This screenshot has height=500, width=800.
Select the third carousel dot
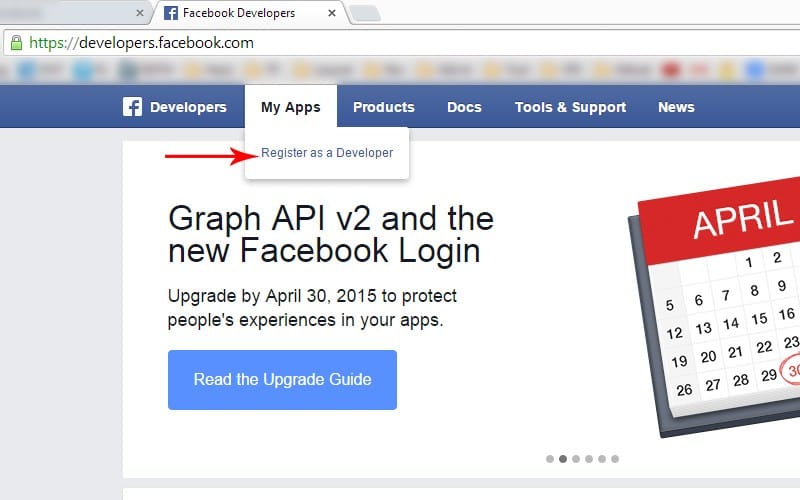576,459
